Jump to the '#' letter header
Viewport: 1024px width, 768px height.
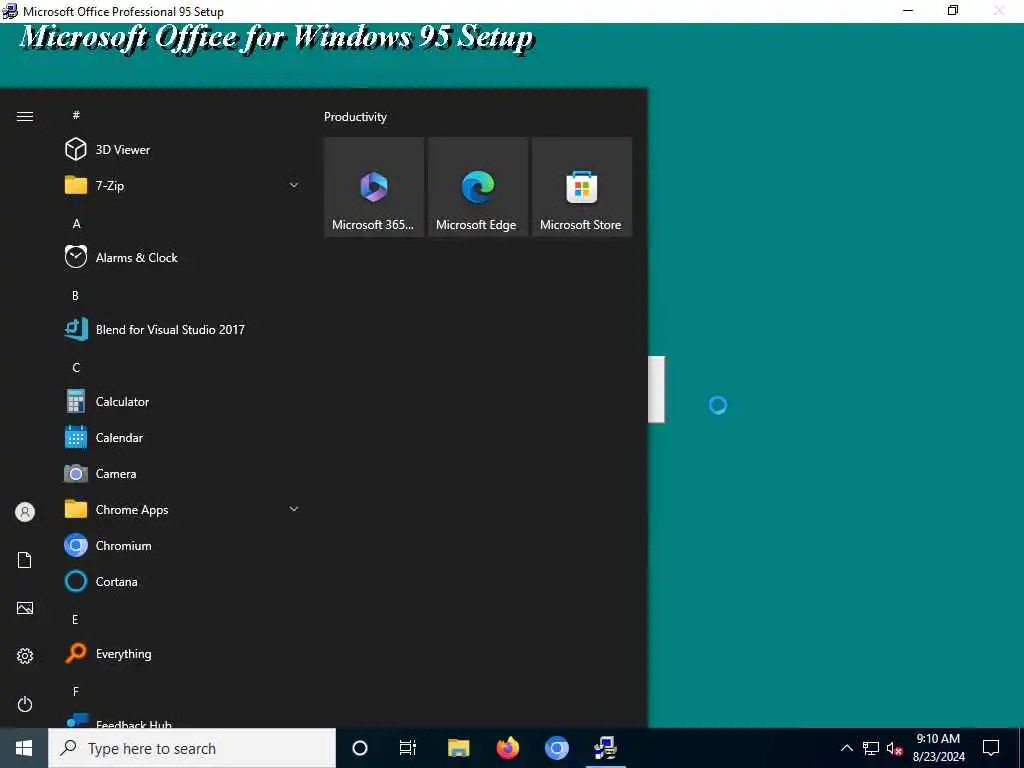(x=76, y=115)
